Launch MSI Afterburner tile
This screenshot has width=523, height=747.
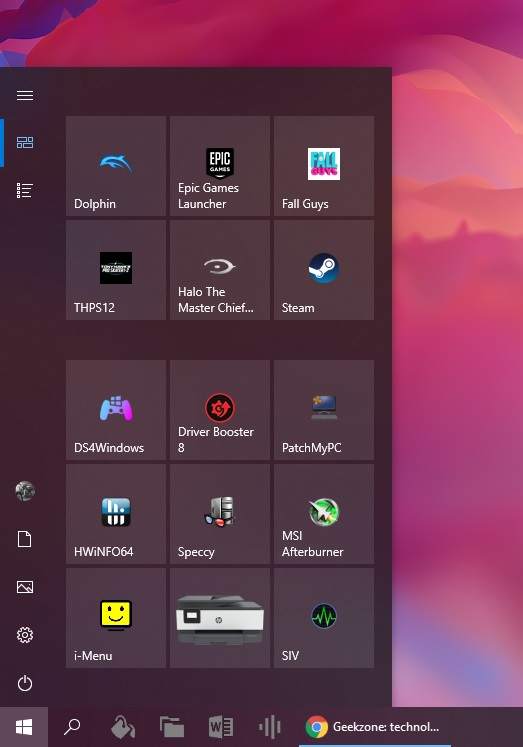(324, 514)
